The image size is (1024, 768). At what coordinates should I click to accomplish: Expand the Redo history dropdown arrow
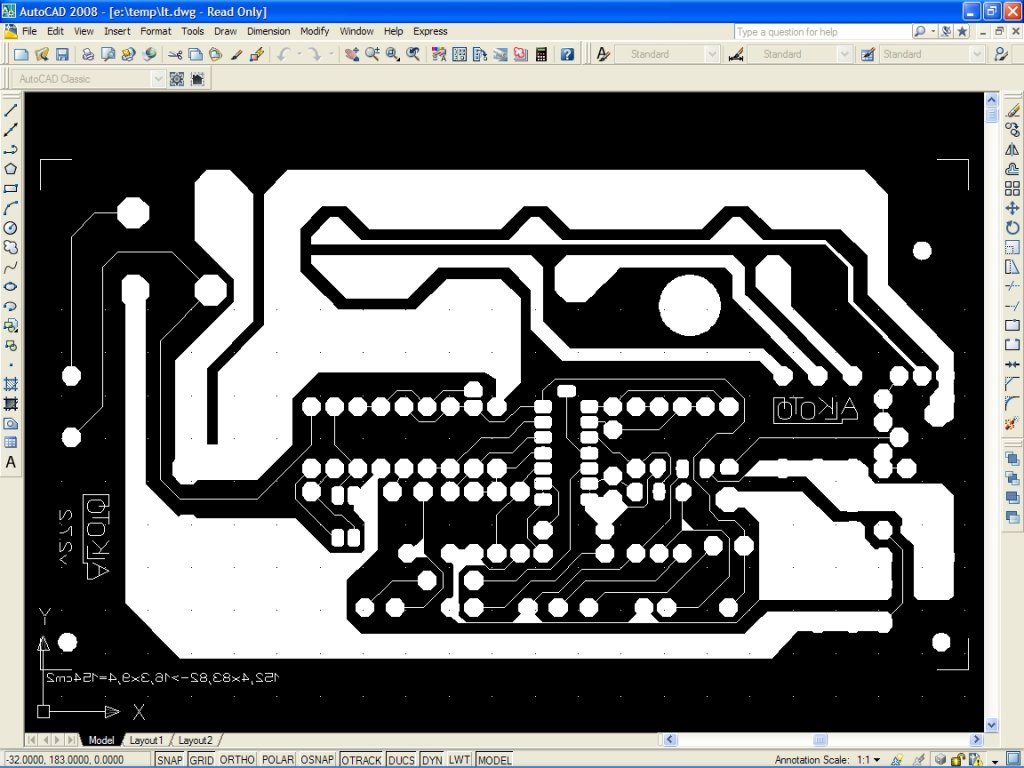(331, 54)
